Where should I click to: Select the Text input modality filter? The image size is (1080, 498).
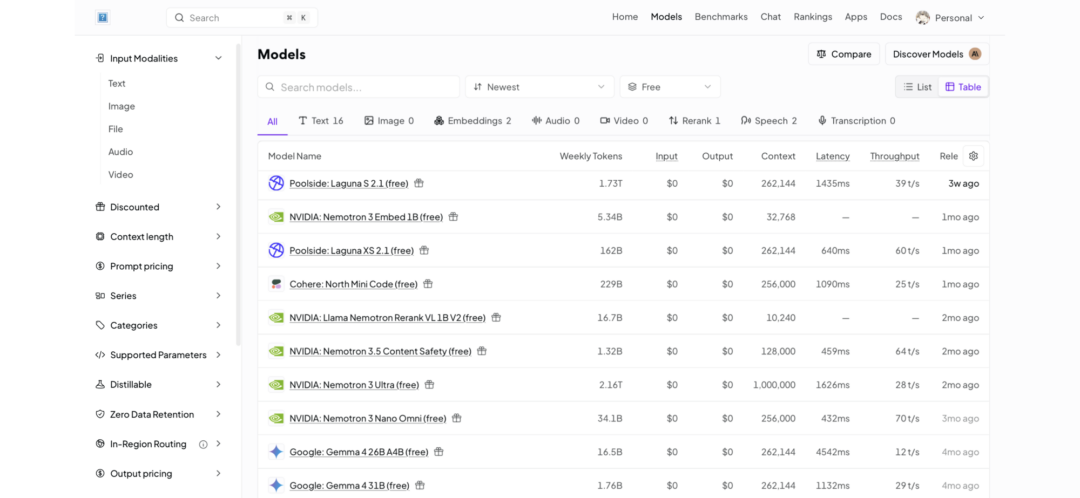117,83
